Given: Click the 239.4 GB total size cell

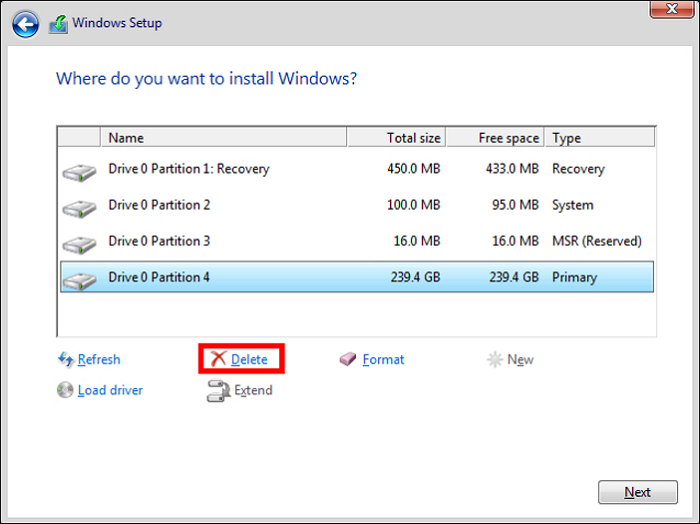Looking at the screenshot, I should [x=415, y=277].
